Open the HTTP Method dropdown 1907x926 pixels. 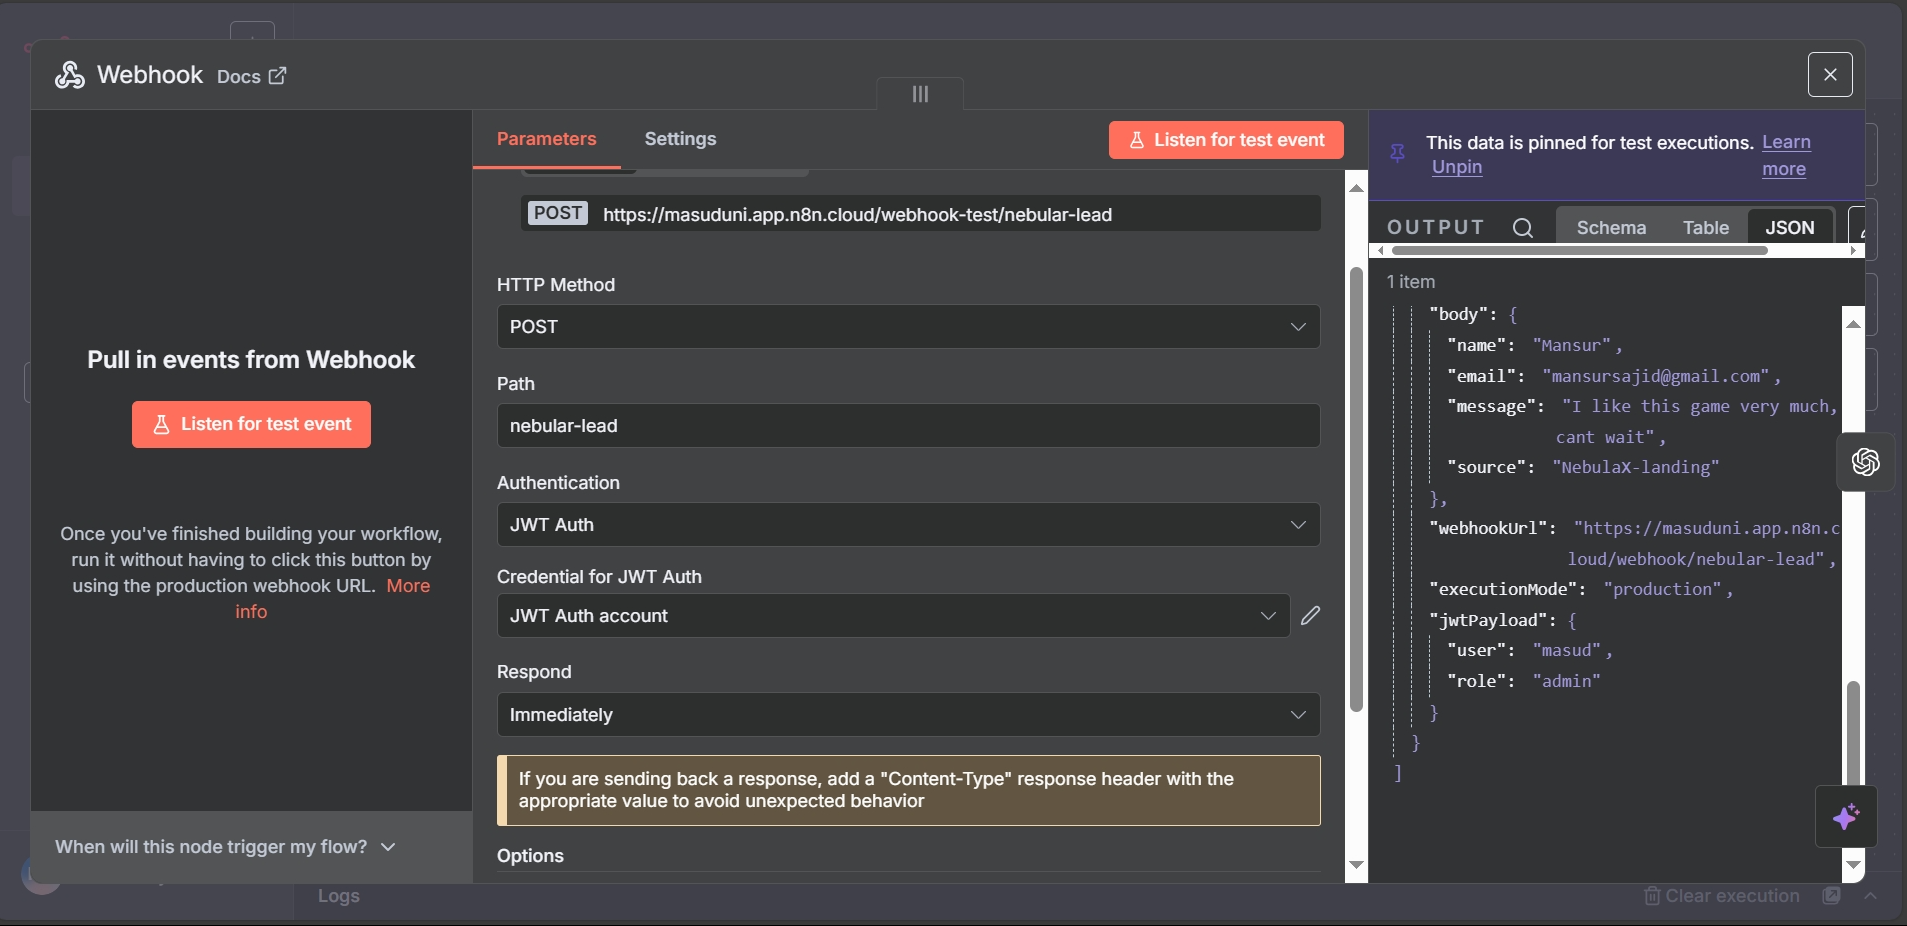coord(908,327)
